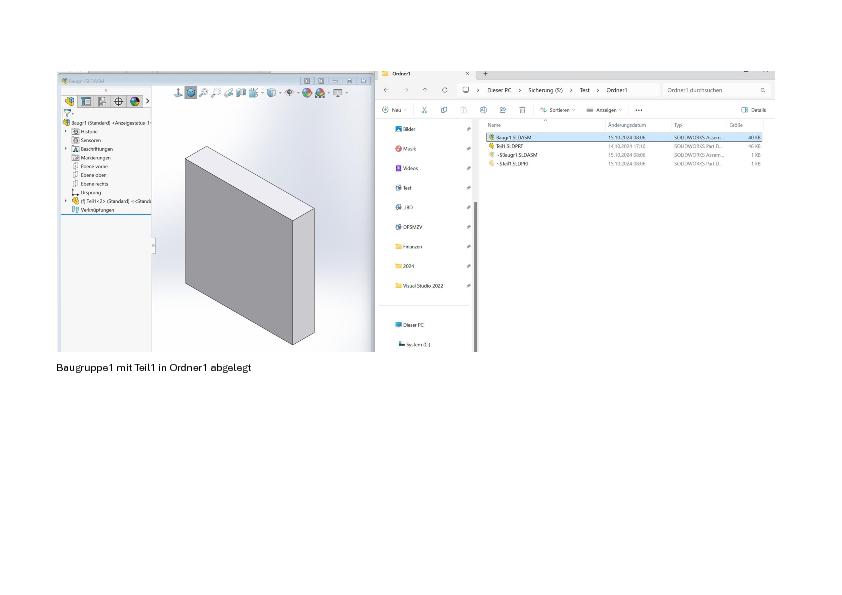The image size is (842, 595).
Task: Select Sensoren in the feature tree
Action: pos(86,140)
